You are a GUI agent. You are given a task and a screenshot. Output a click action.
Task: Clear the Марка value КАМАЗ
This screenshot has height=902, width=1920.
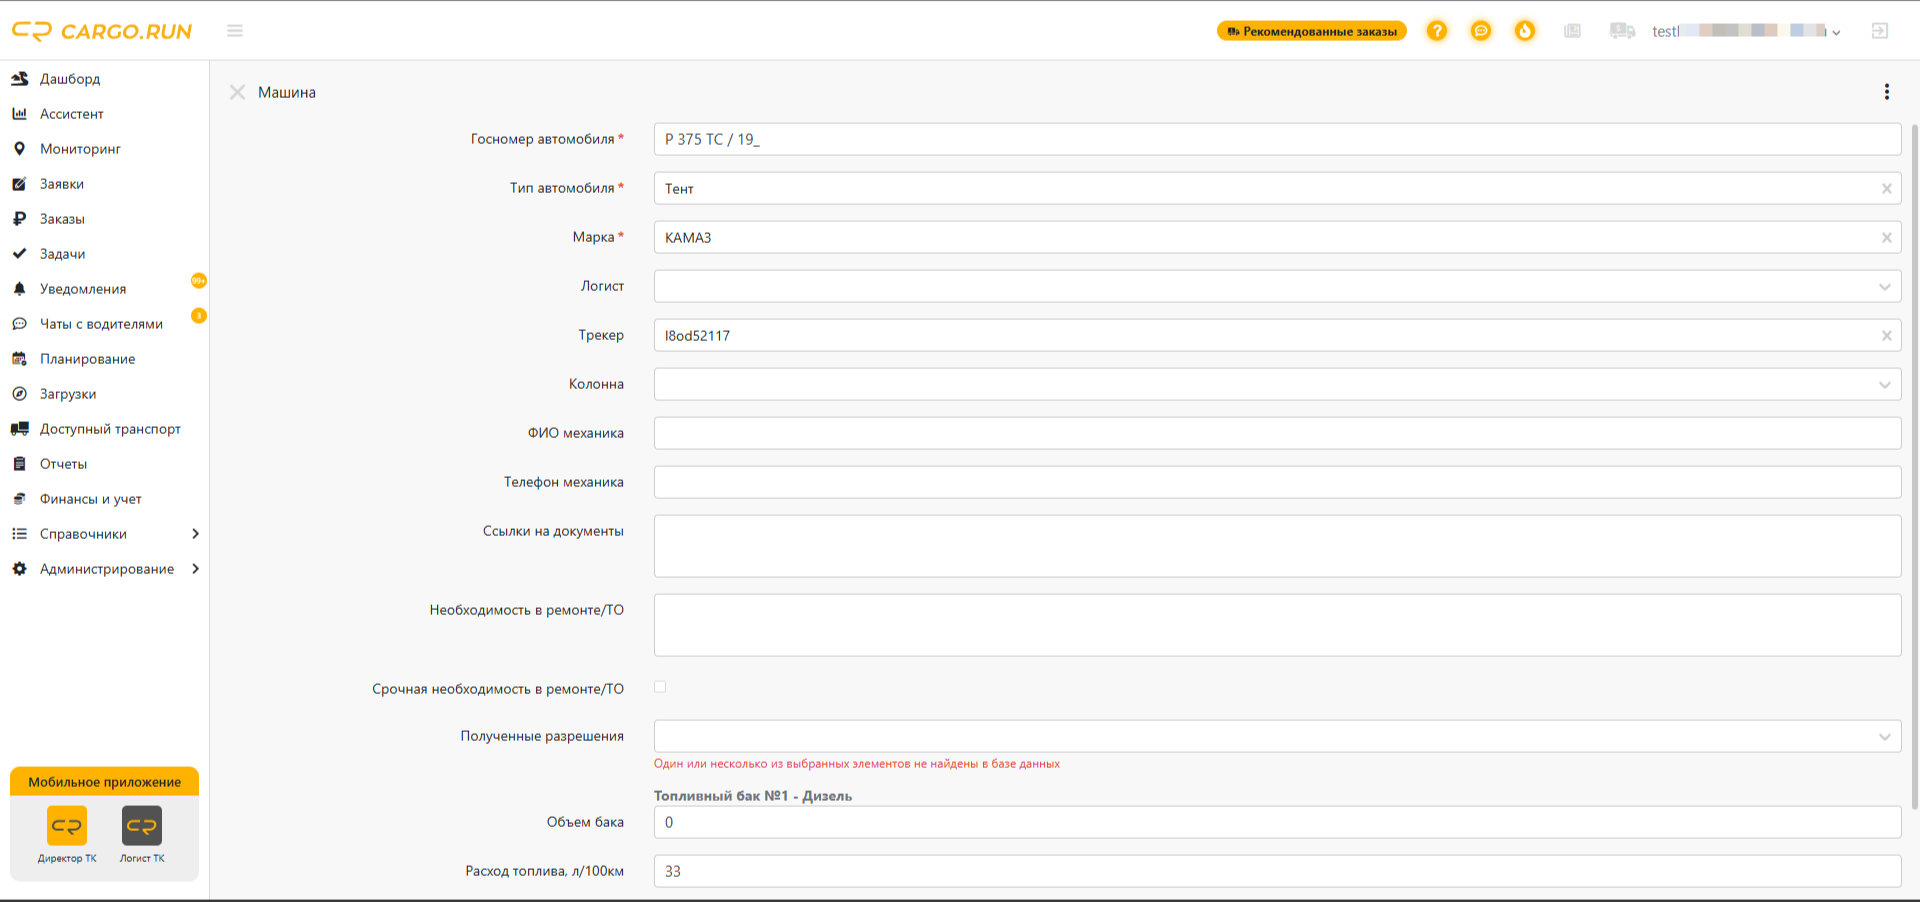point(1887,238)
